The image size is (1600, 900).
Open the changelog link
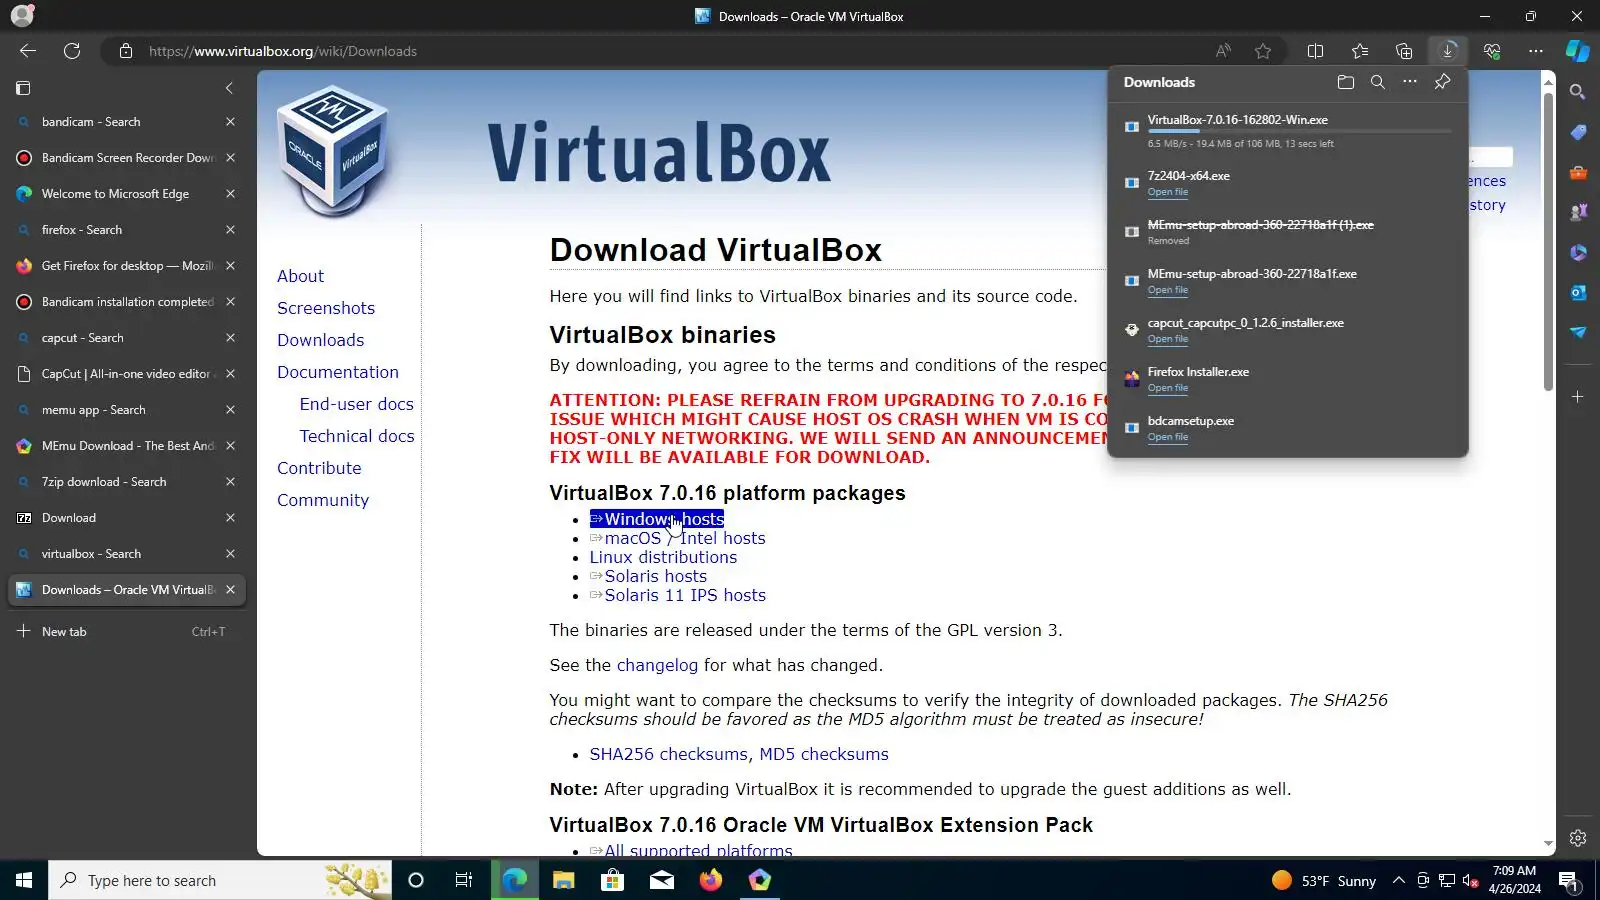pos(657,665)
